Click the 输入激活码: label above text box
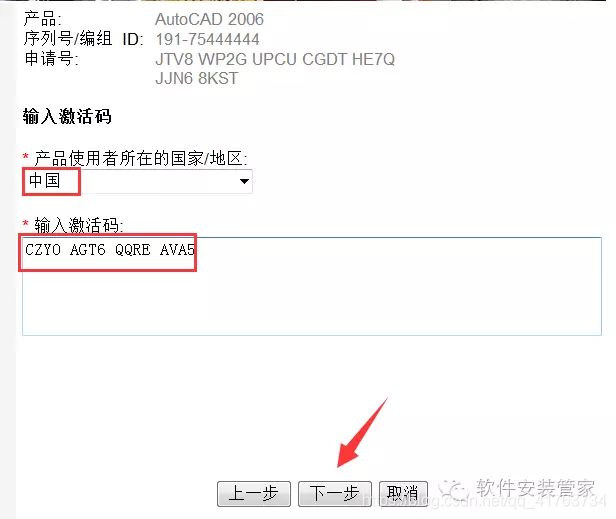 79,226
